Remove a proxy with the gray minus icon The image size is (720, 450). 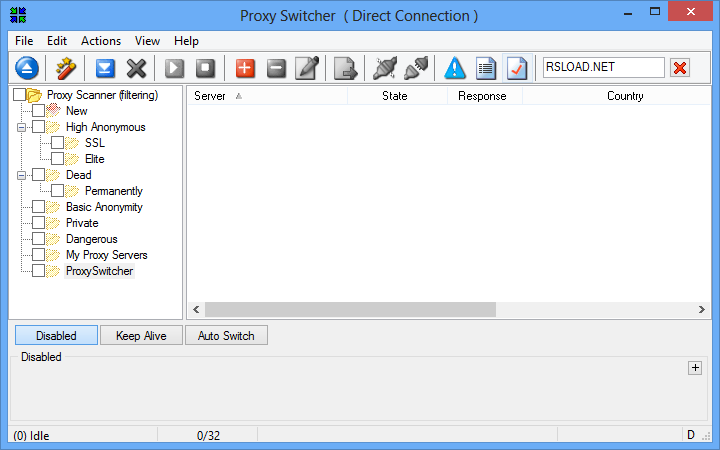pyautogui.click(x=276, y=68)
